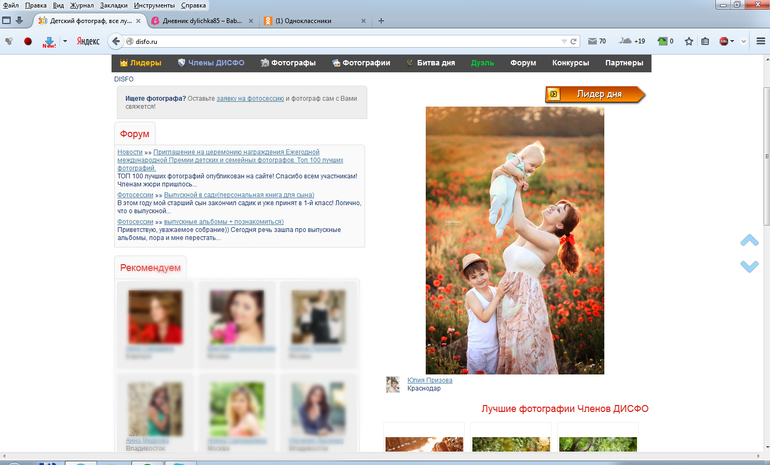Viewport: 770px width, 465px height.
Task: Expand the address bar history dropdown
Action: click(x=564, y=42)
